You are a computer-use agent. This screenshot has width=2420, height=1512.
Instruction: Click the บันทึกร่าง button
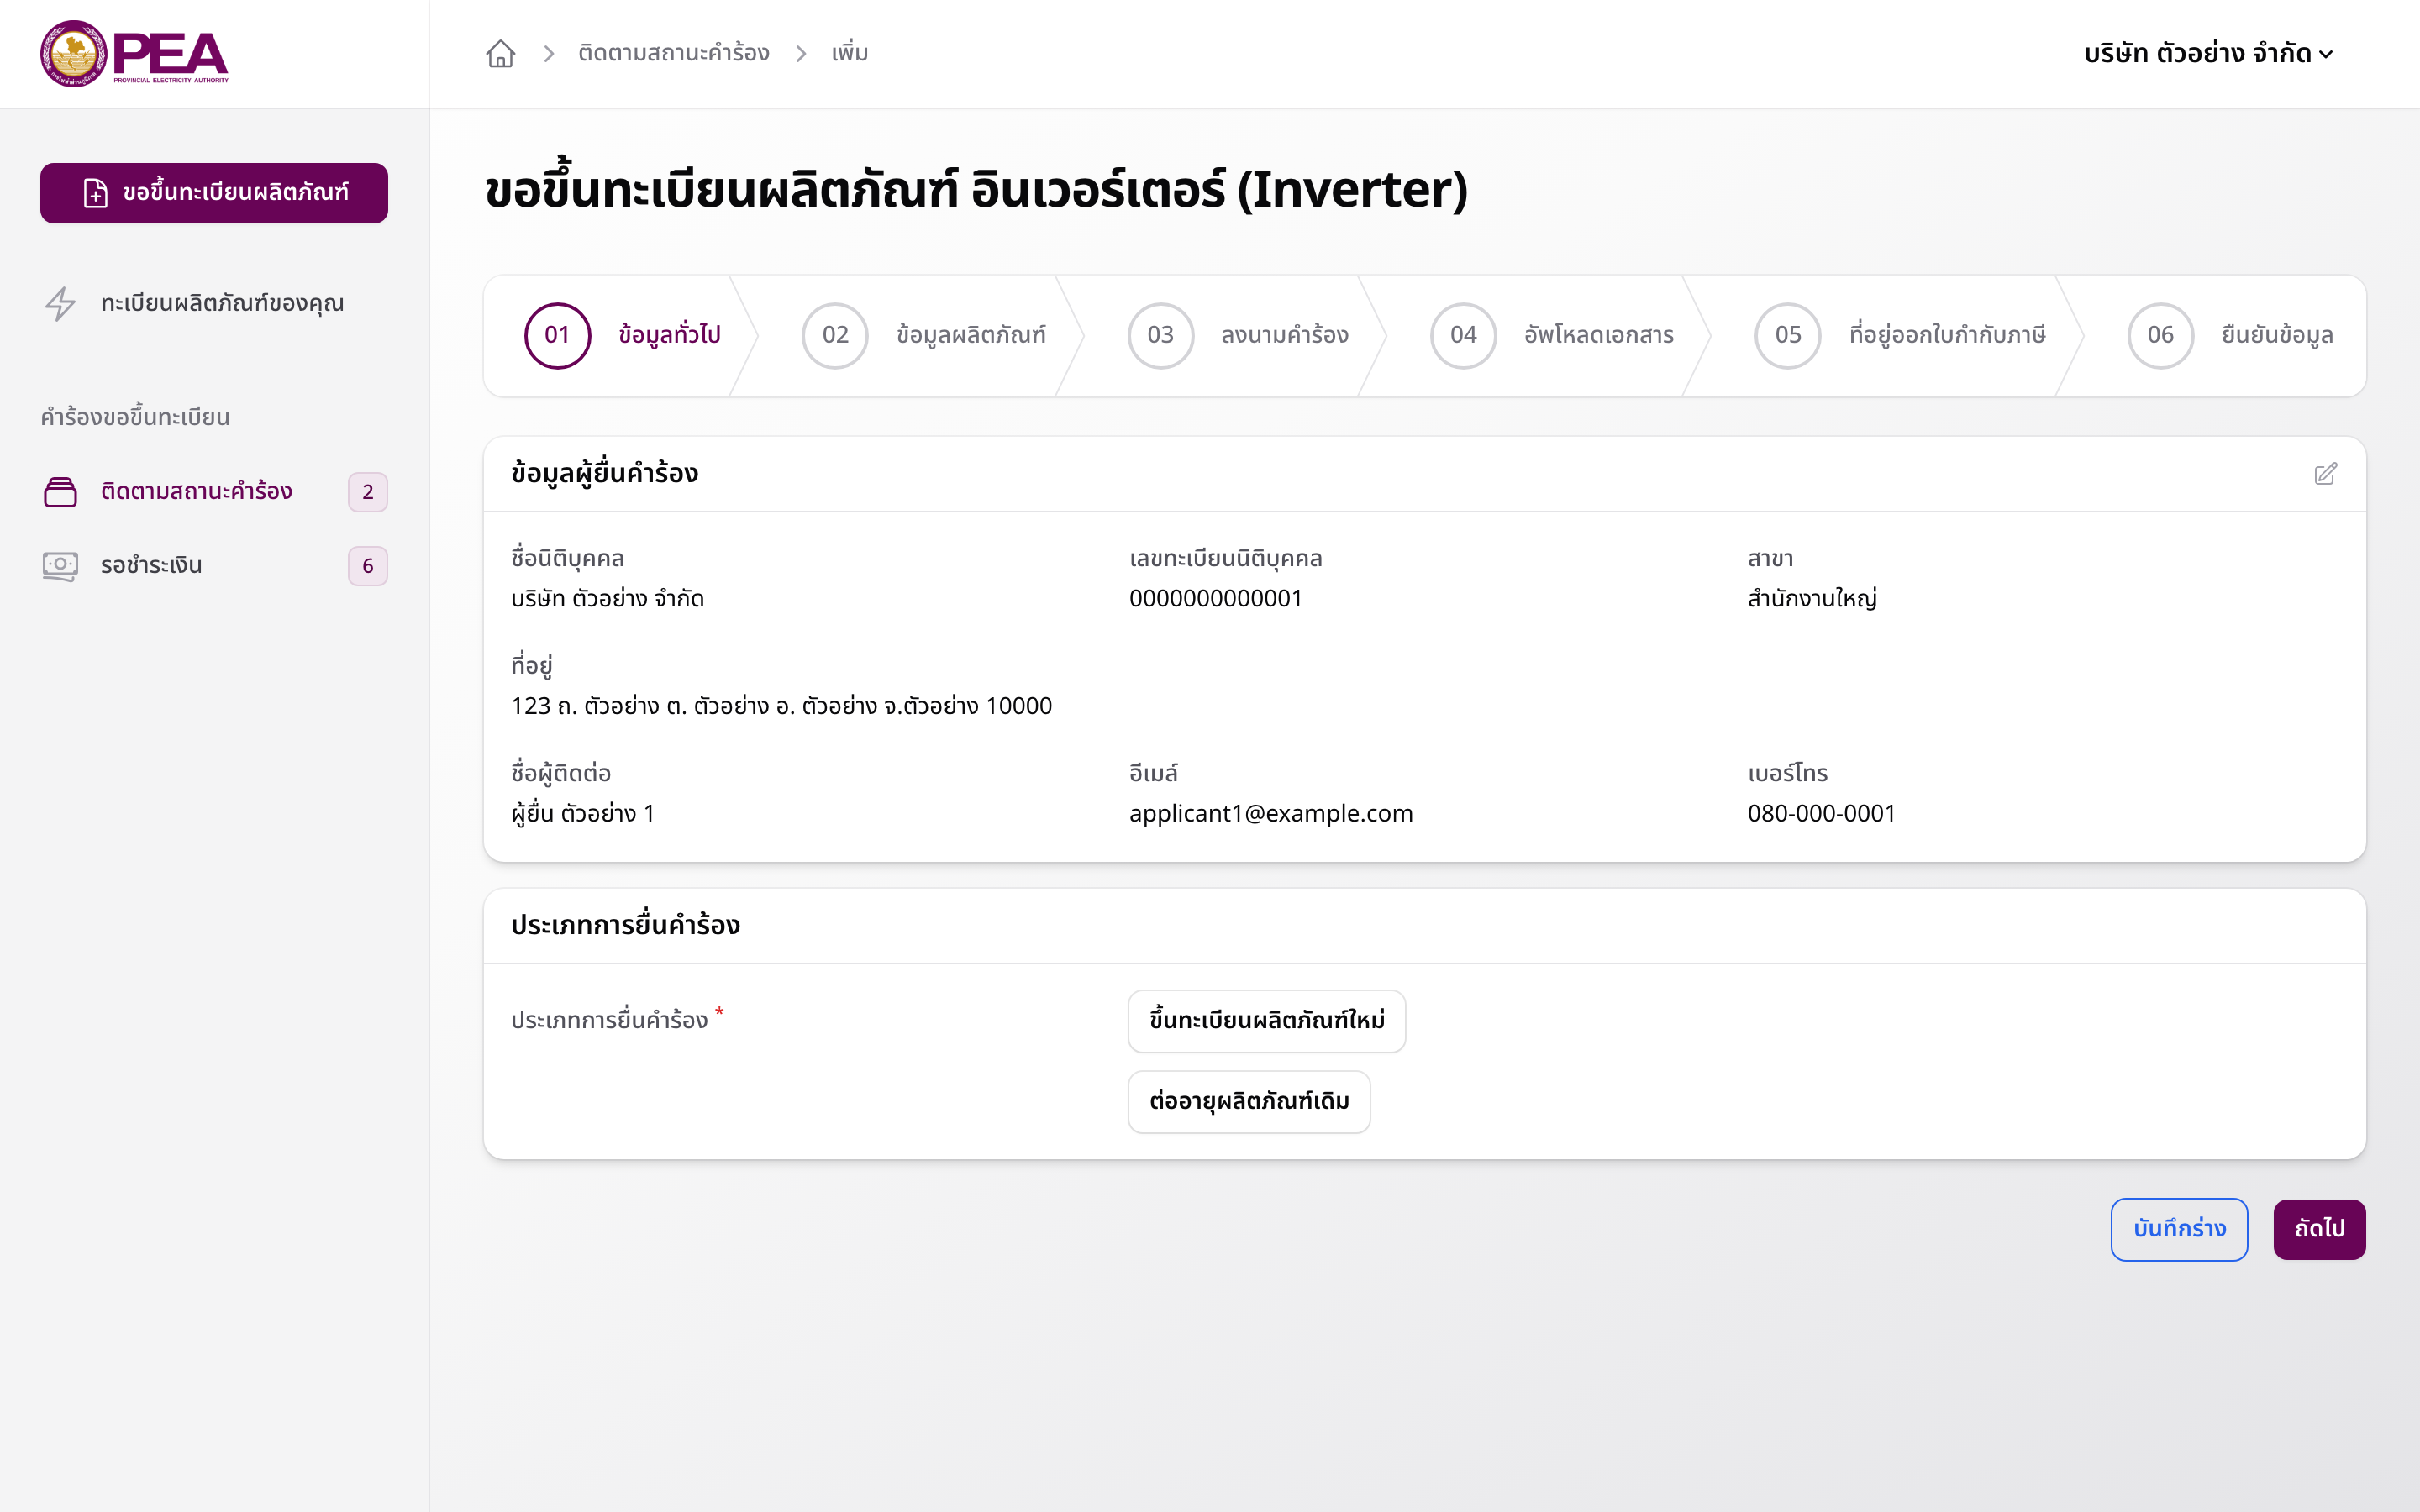point(2179,1229)
